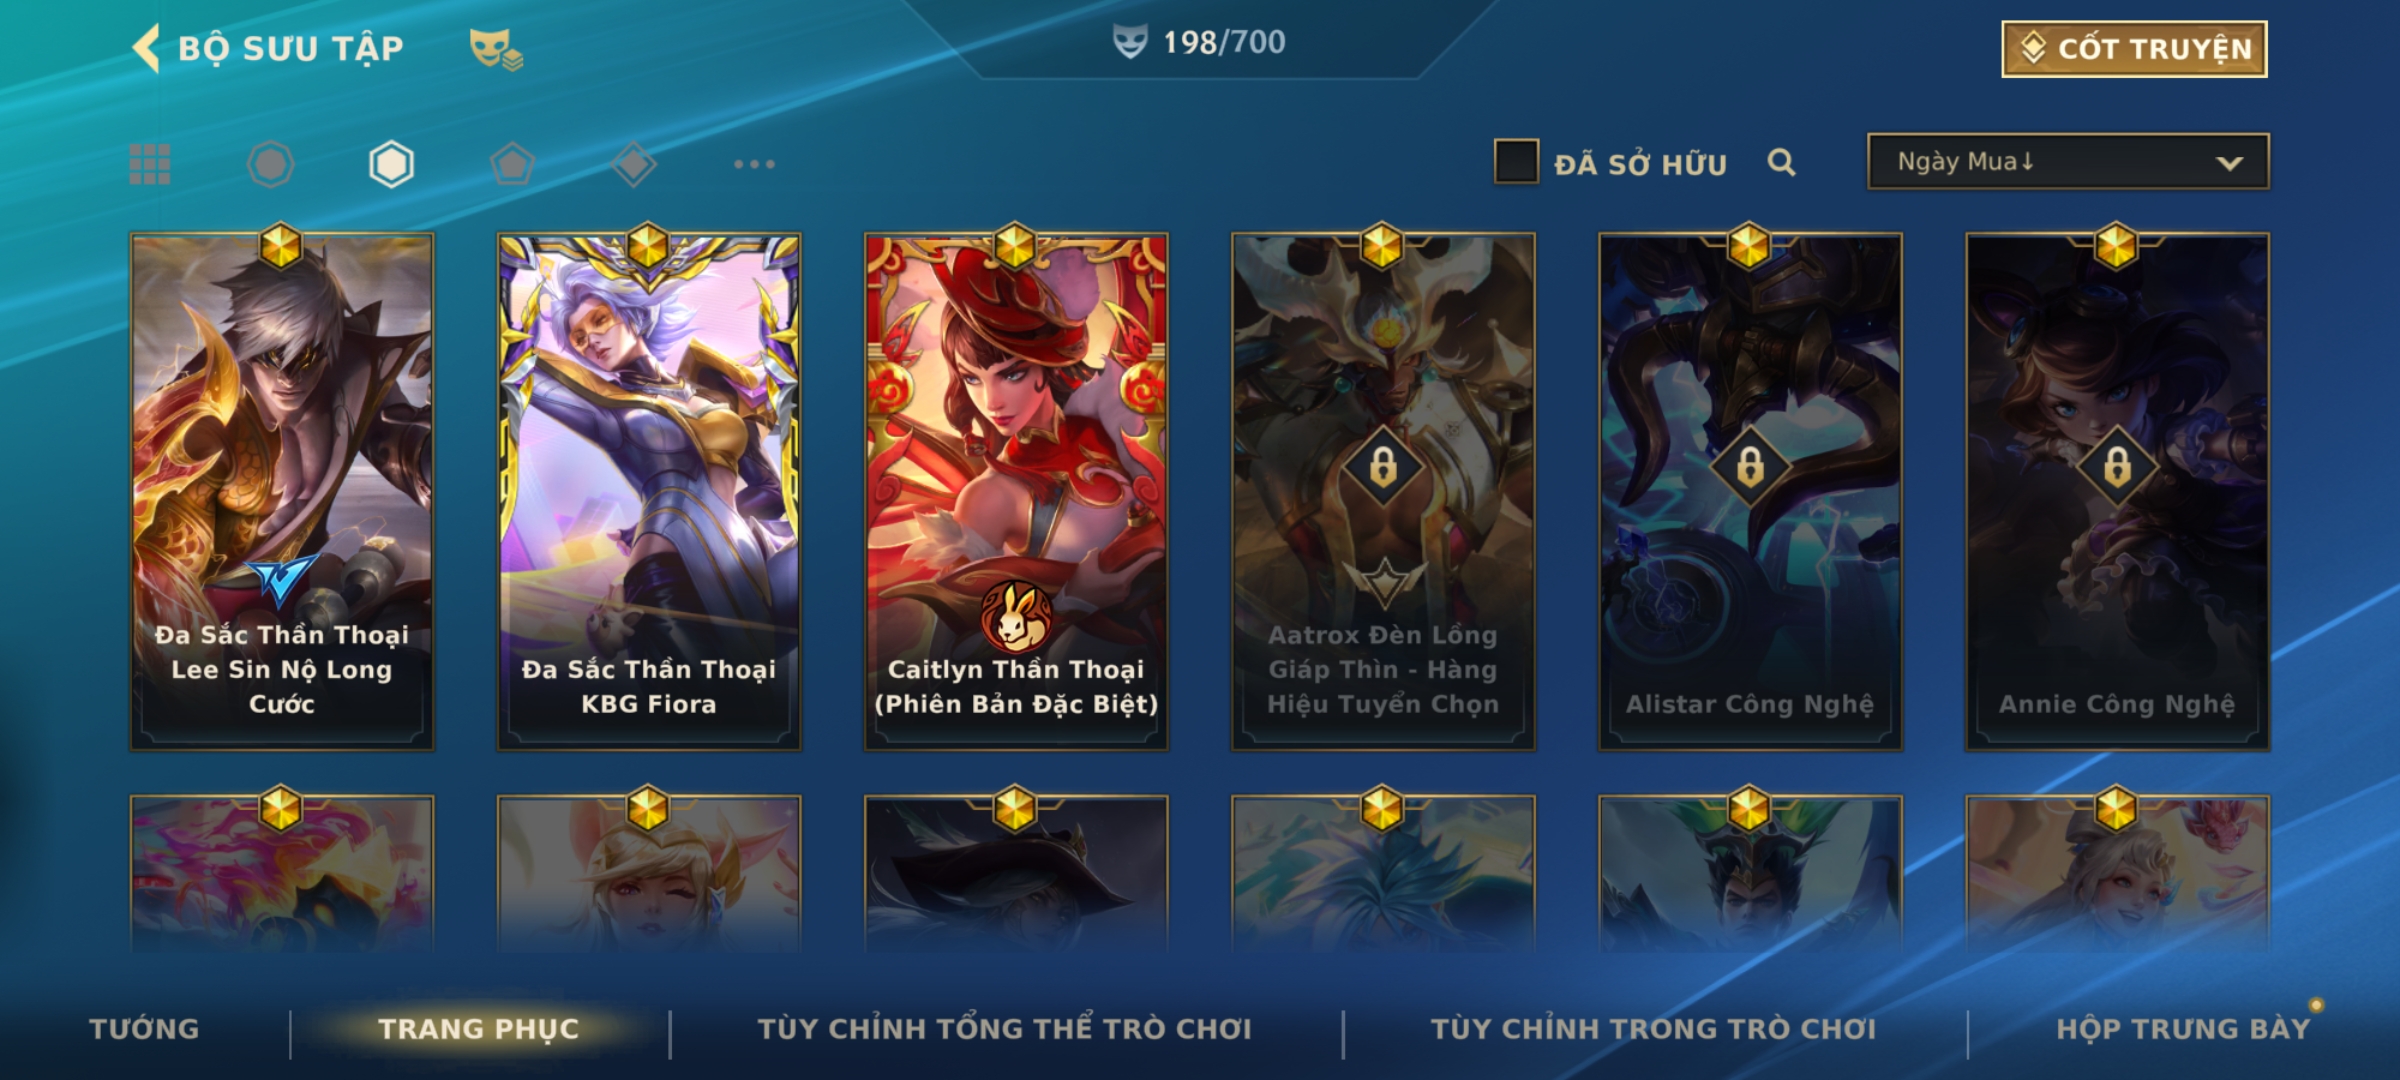This screenshot has height=1080, width=2400.
Task: Open the Tùy Chỉnh Tổng Thể Trò Chơi tab
Action: point(1004,1029)
